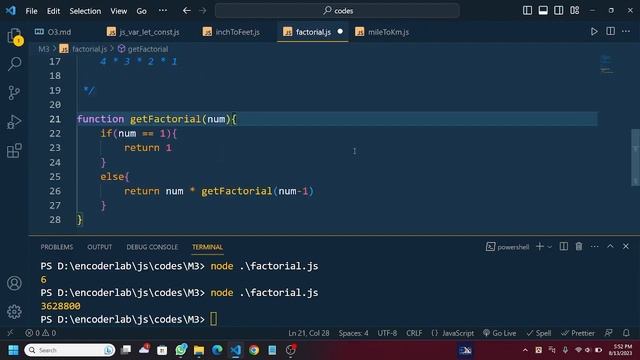Open File Explorer from the taskbar
The image size is (640, 360).
pos(199,350)
